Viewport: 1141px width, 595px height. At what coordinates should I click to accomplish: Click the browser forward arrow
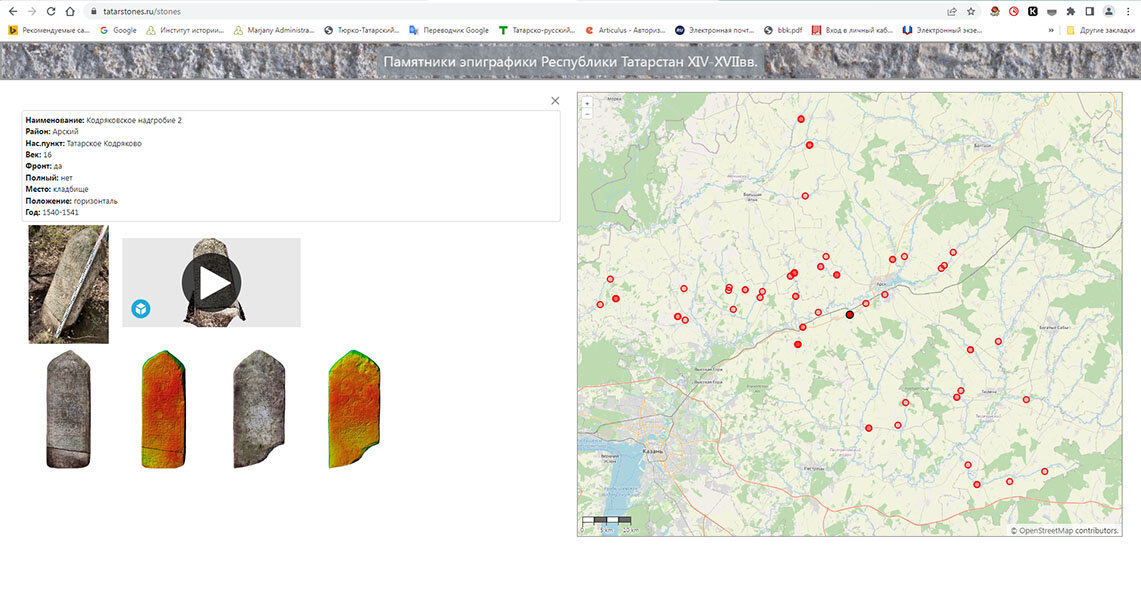[31, 12]
